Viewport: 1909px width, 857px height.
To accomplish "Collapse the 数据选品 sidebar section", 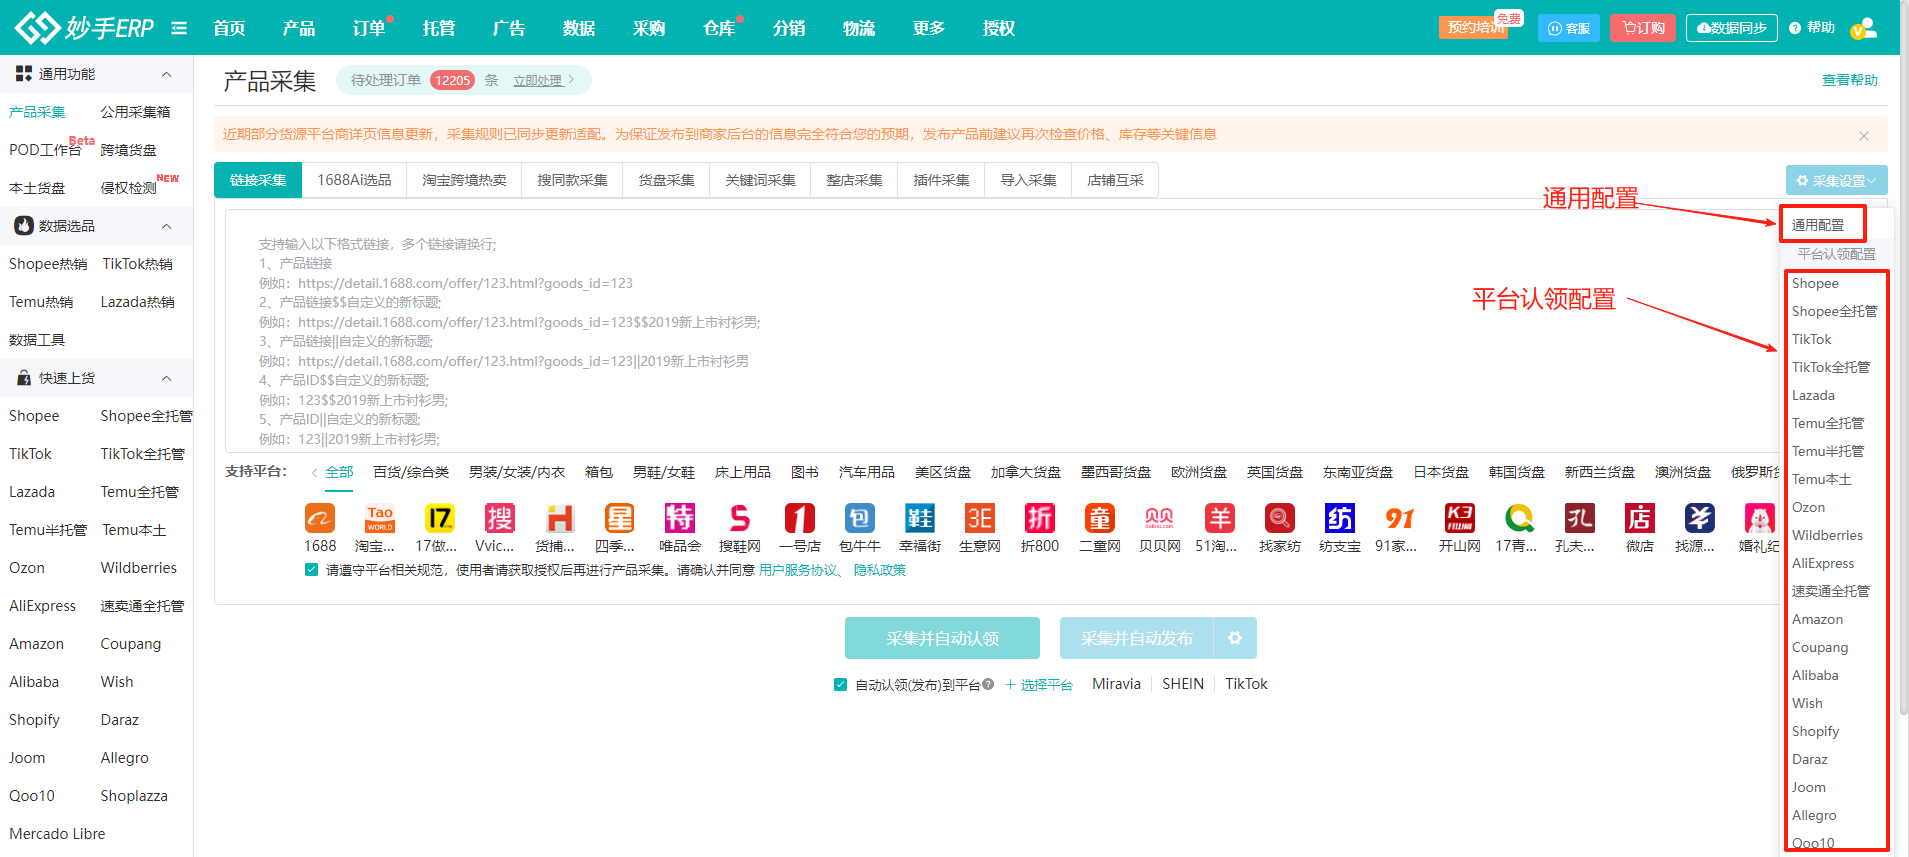I will tap(166, 226).
